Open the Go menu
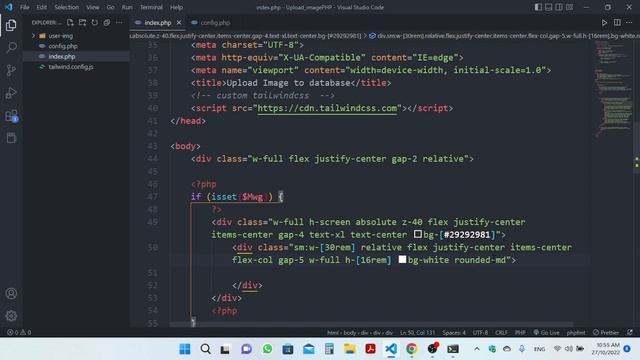The width and height of the screenshot is (640, 360). click(111, 7)
